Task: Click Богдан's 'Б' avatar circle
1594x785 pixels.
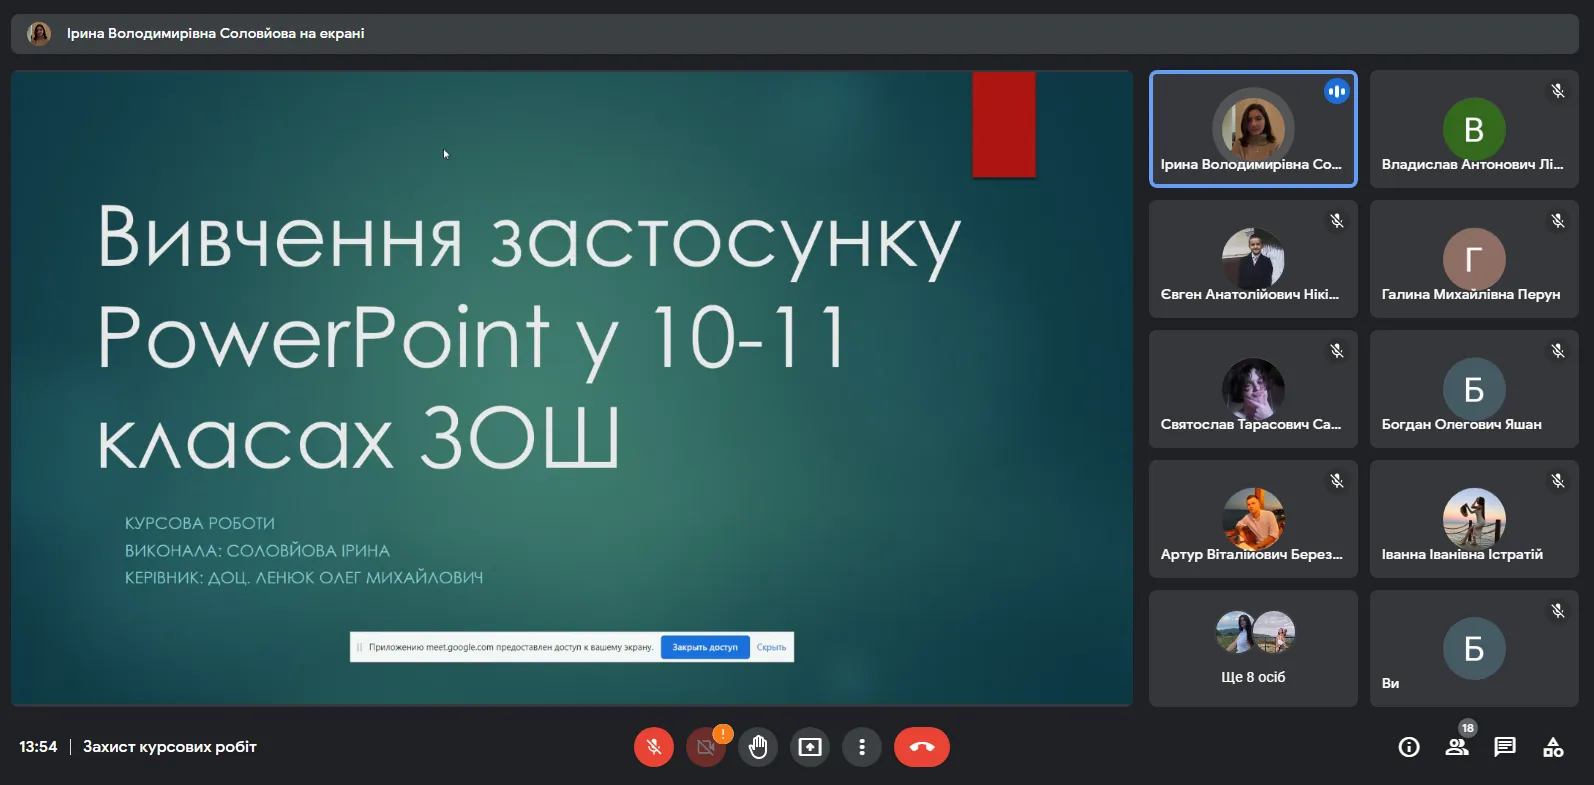Action: (x=1474, y=389)
